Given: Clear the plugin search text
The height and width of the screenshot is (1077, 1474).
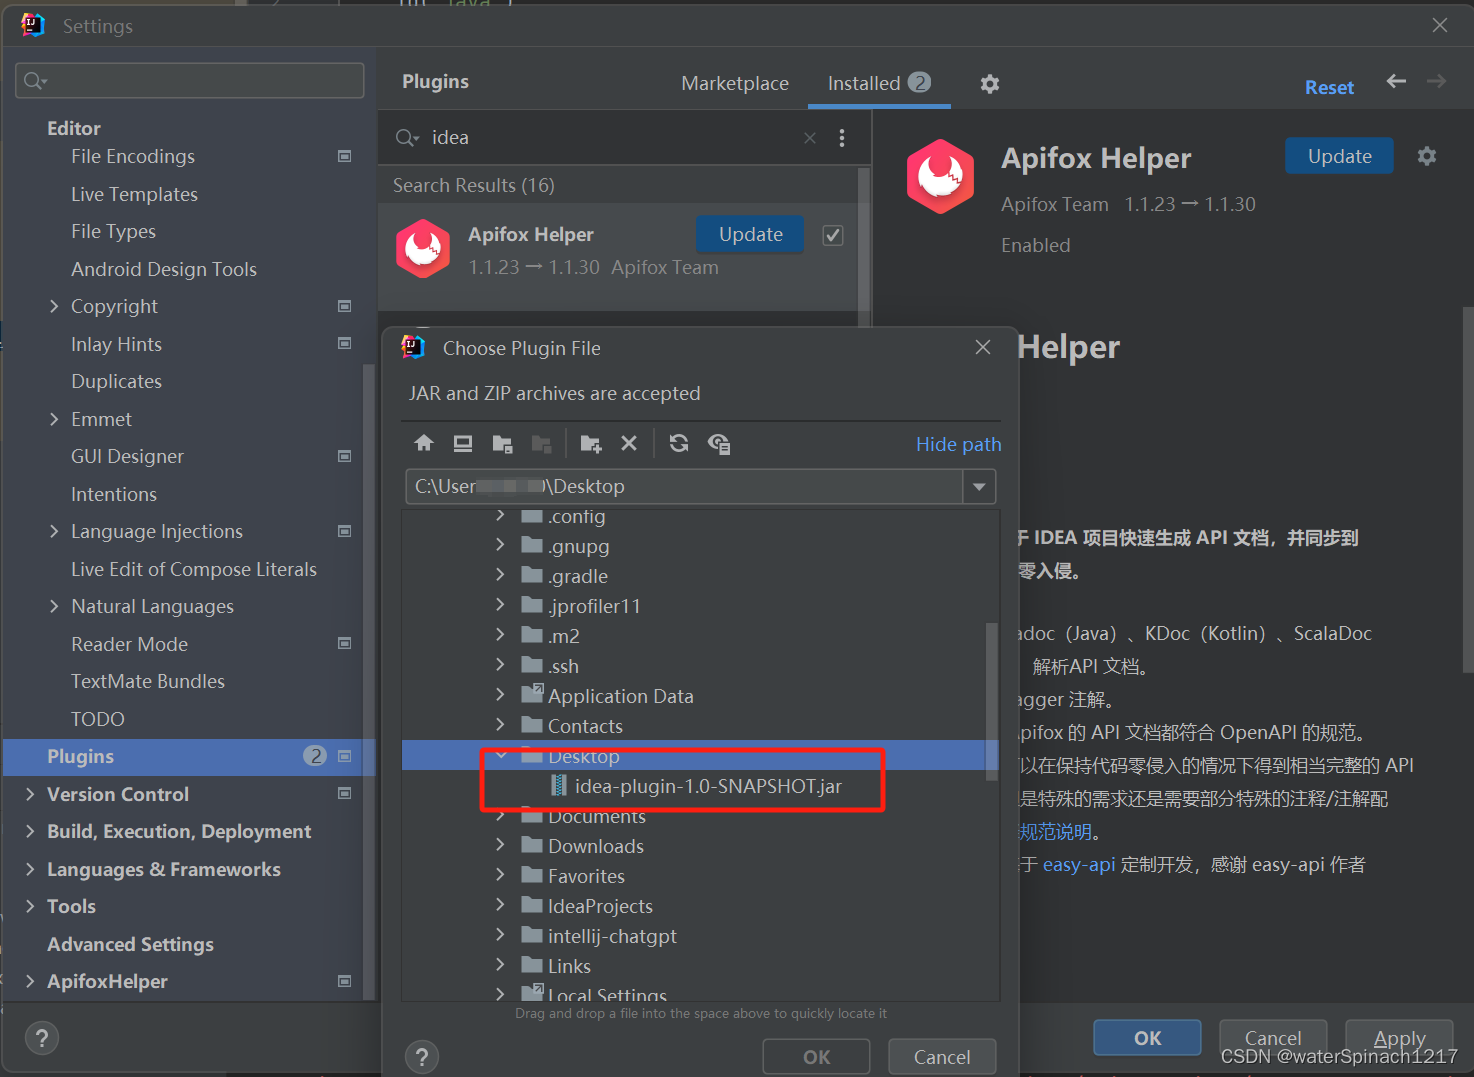Looking at the screenshot, I should tap(810, 138).
